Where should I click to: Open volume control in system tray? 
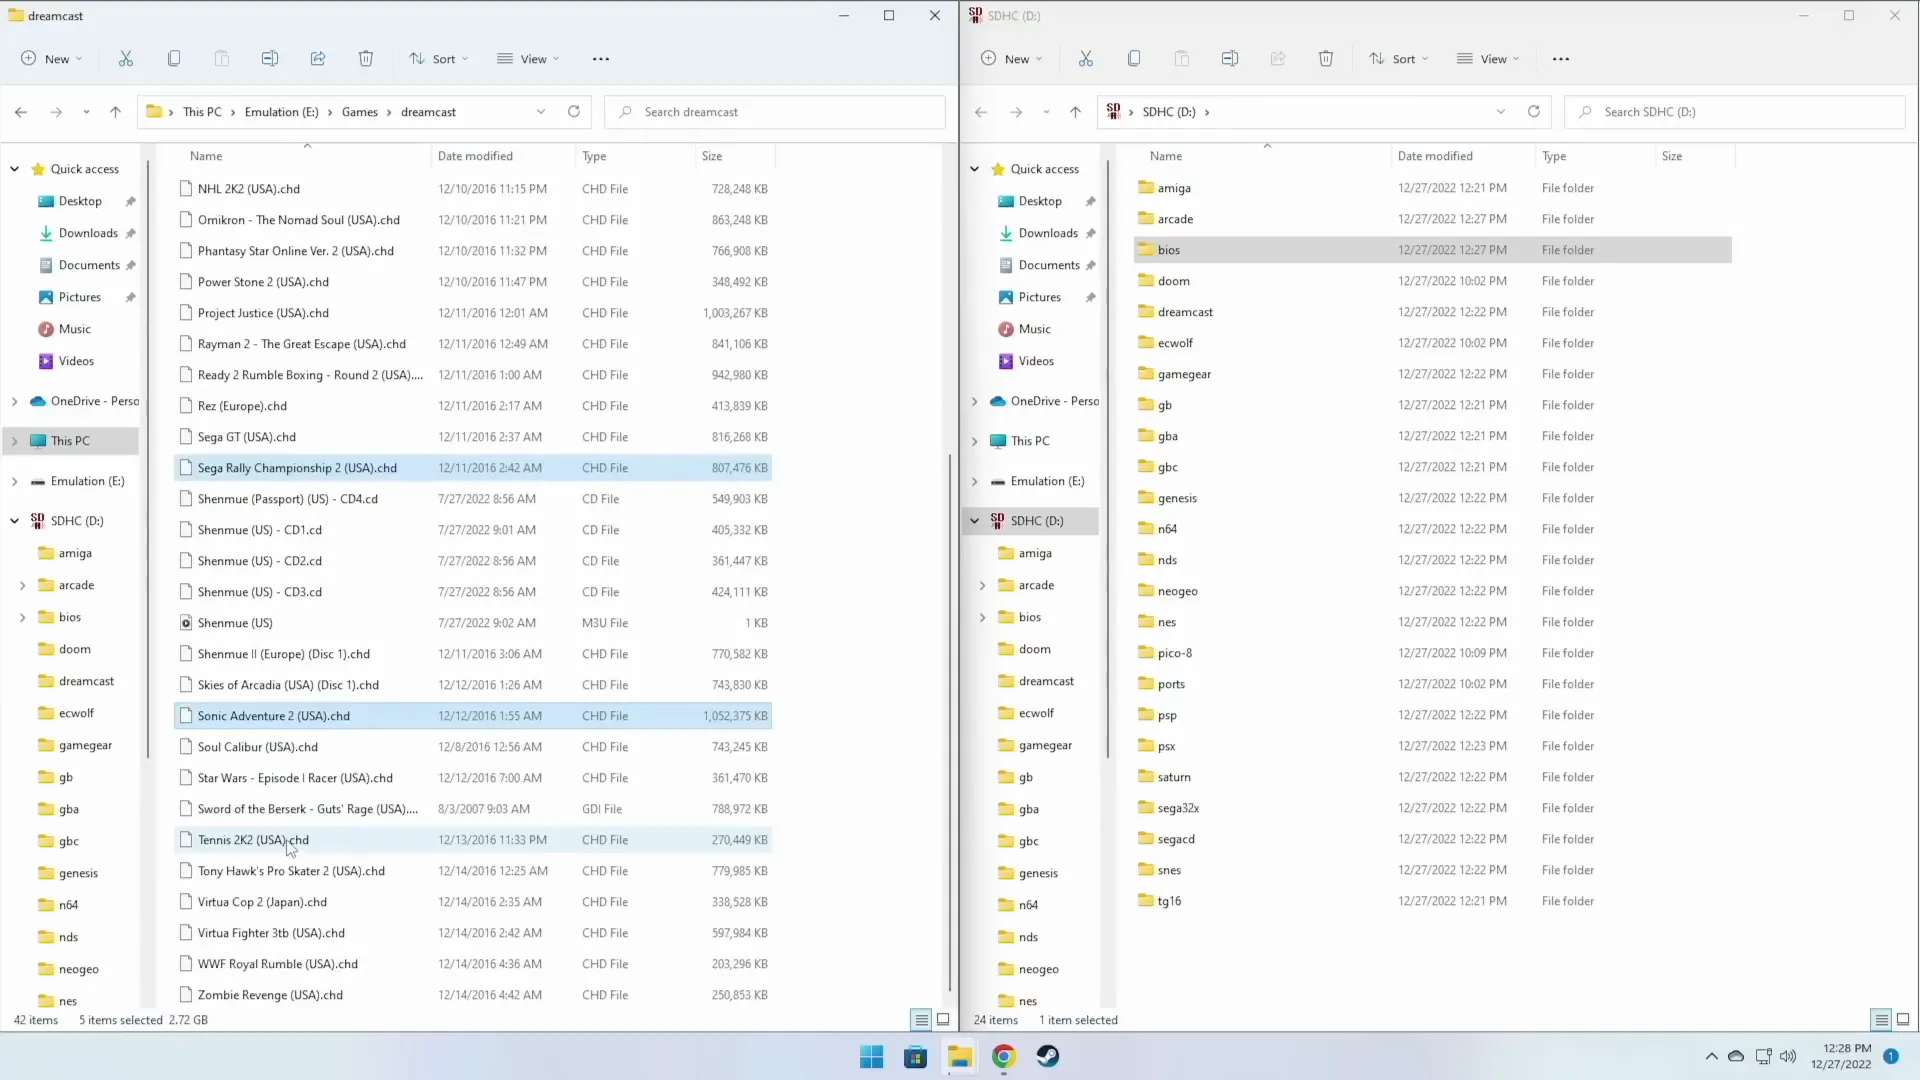1788,1056
